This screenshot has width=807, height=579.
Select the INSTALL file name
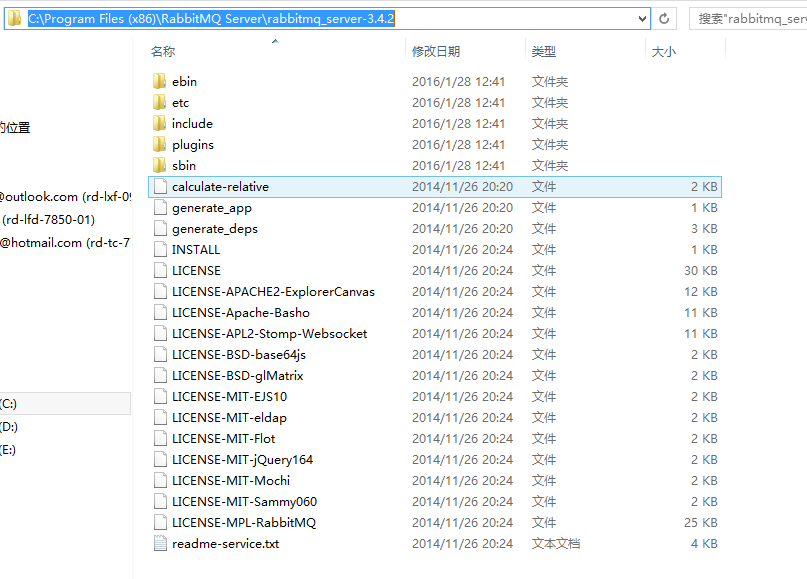[x=196, y=250]
